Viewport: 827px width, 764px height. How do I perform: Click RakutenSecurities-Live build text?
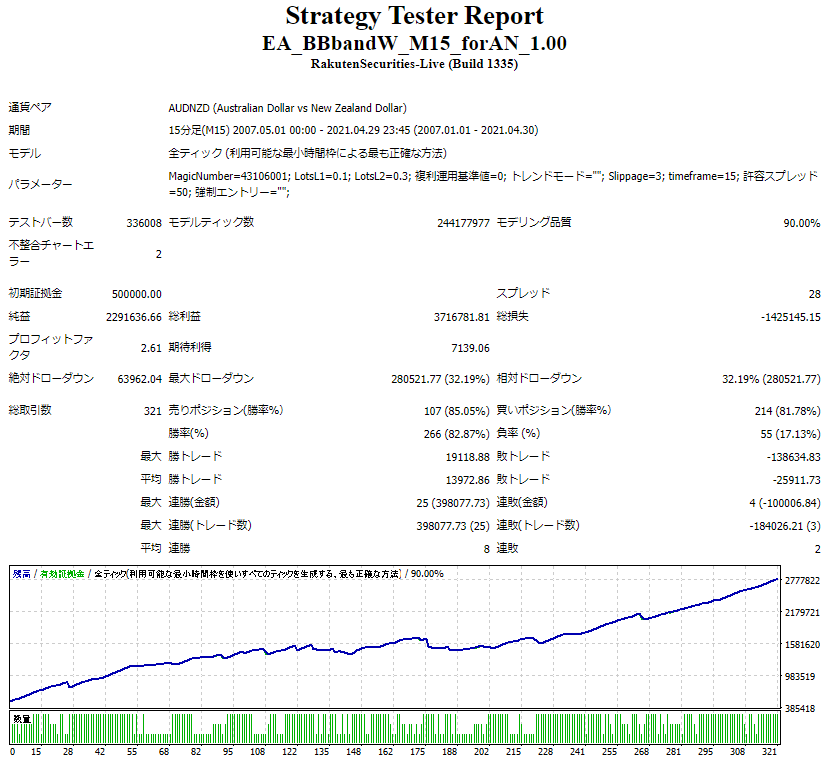[x=414, y=64]
